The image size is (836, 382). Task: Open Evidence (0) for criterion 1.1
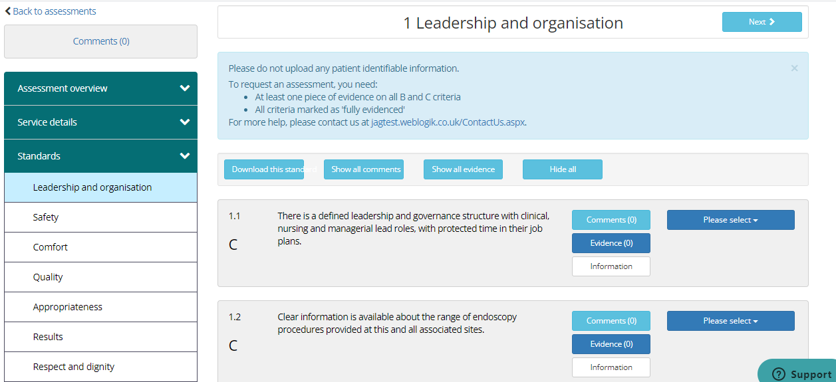pos(611,243)
